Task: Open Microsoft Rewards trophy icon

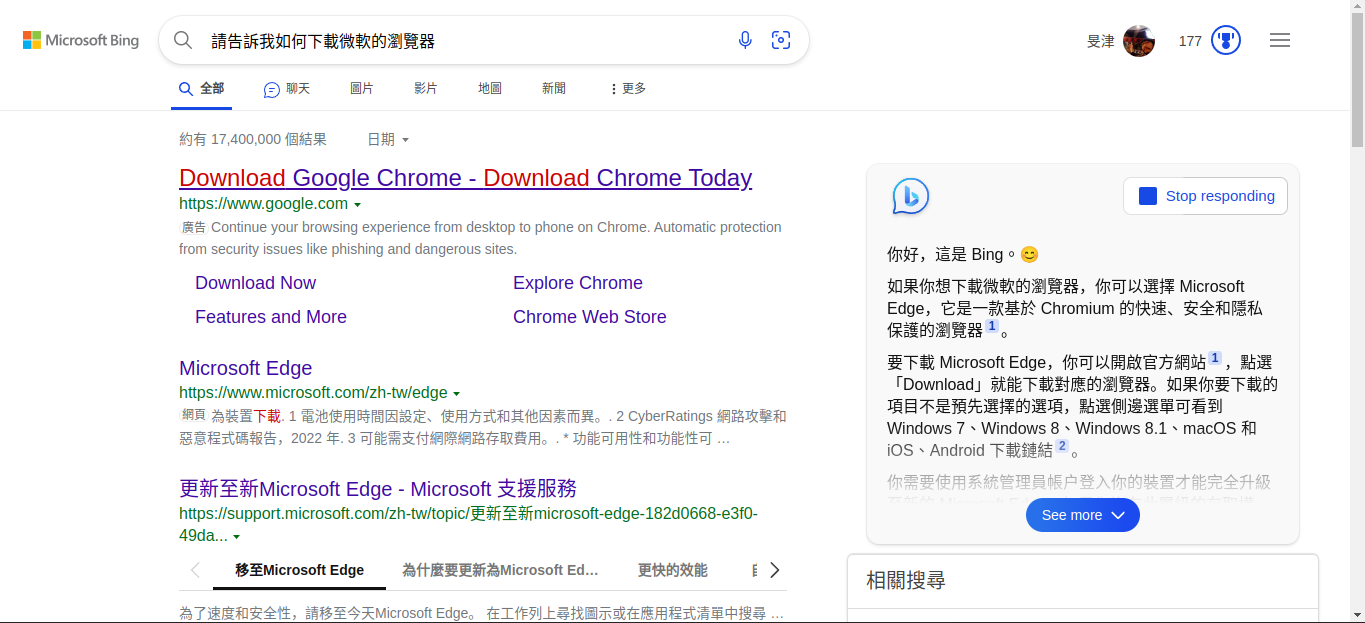Action: point(1225,41)
